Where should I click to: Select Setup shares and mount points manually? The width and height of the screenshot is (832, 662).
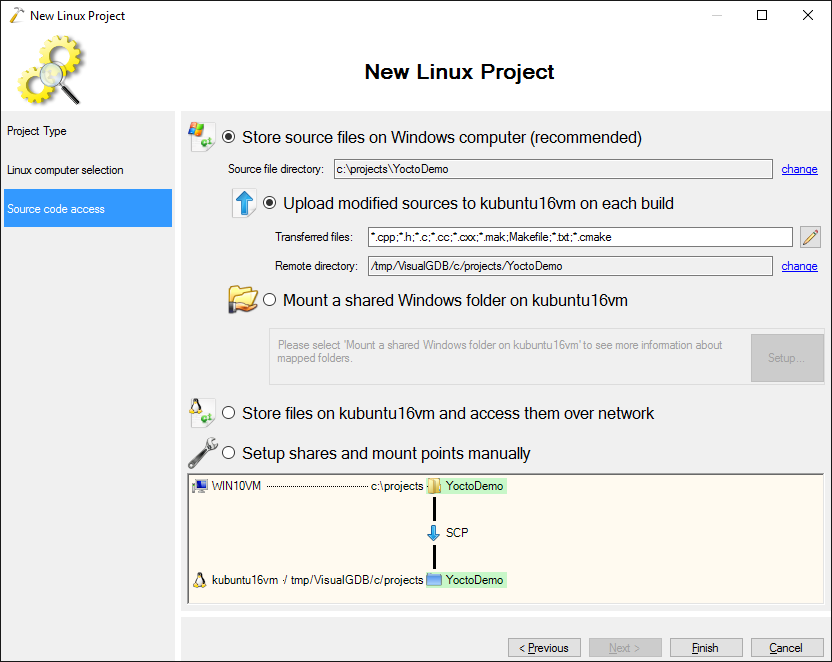click(x=229, y=453)
